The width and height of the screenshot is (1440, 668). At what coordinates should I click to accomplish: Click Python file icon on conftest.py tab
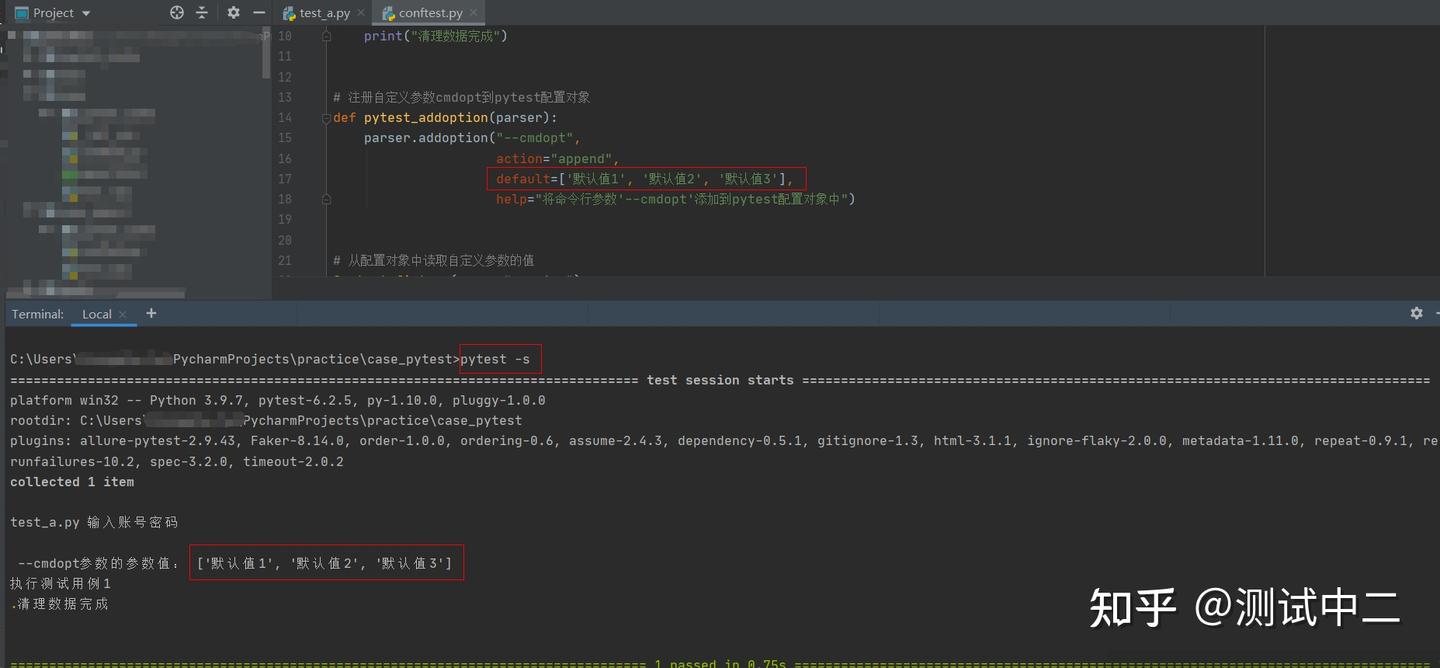pyautogui.click(x=388, y=13)
